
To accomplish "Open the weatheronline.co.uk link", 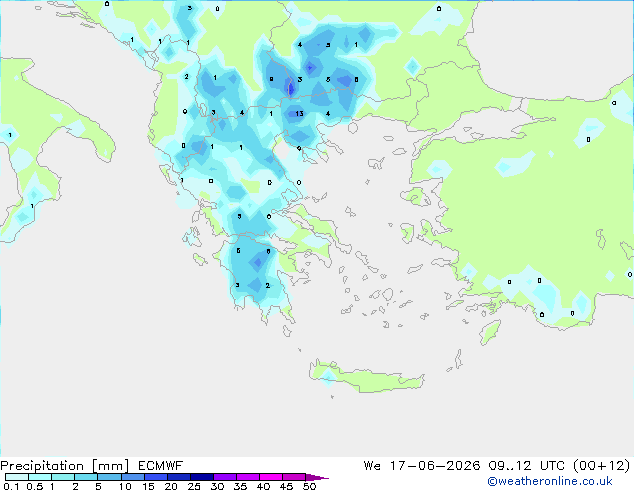I will click(550, 481).
